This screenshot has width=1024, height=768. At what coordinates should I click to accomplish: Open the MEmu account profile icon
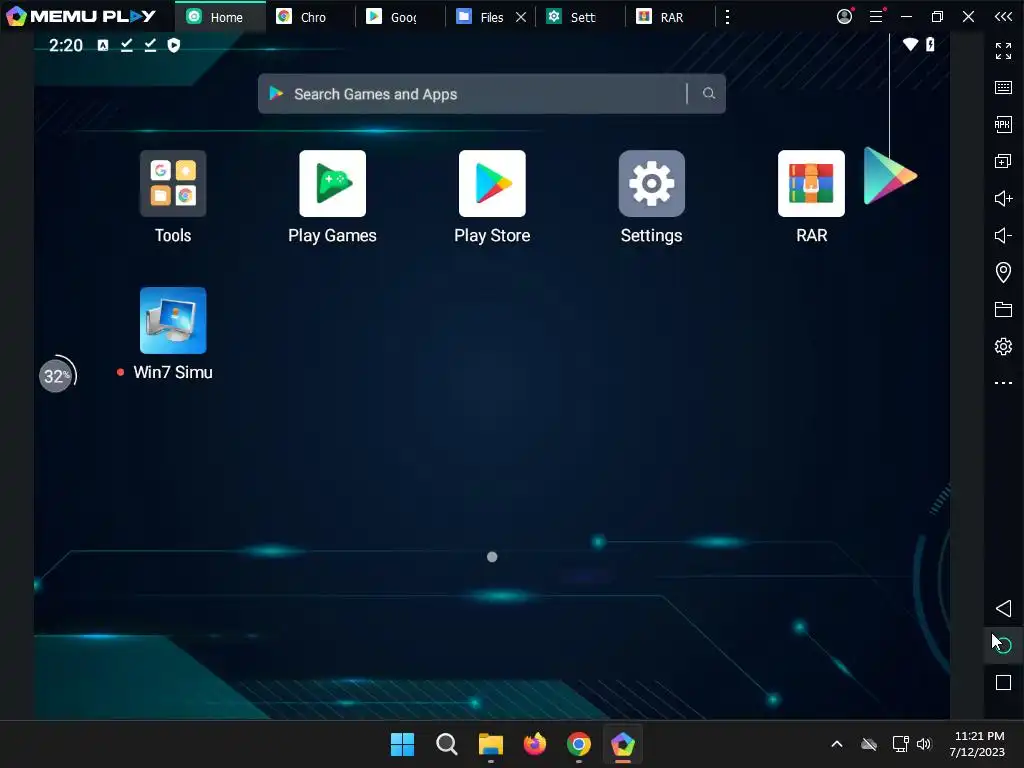click(844, 16)
